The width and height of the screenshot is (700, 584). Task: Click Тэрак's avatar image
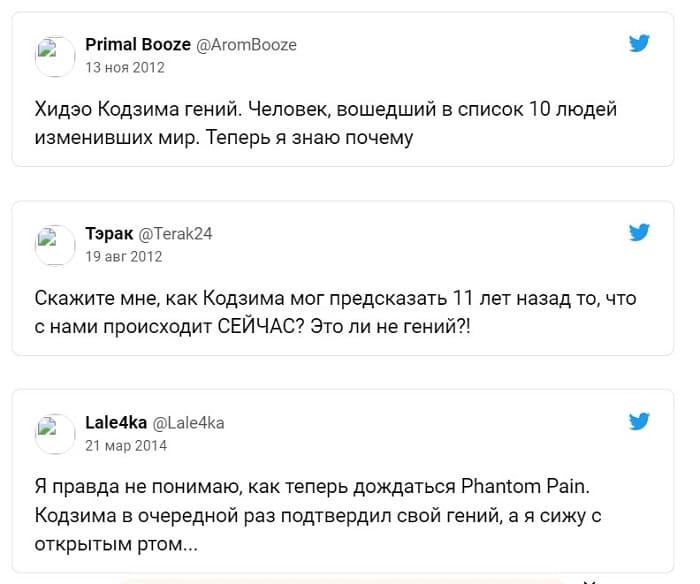point(55,245)
